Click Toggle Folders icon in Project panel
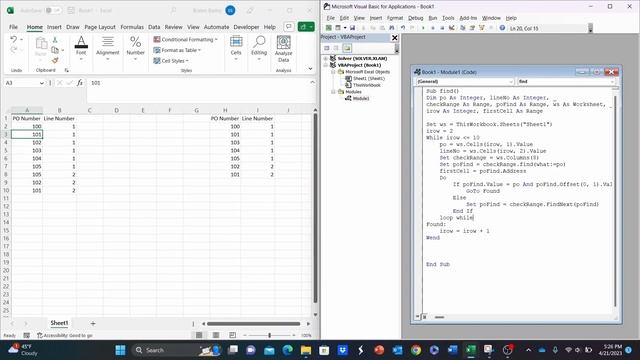The height and width of the screenshot is (360, 640). coord(347,48)
